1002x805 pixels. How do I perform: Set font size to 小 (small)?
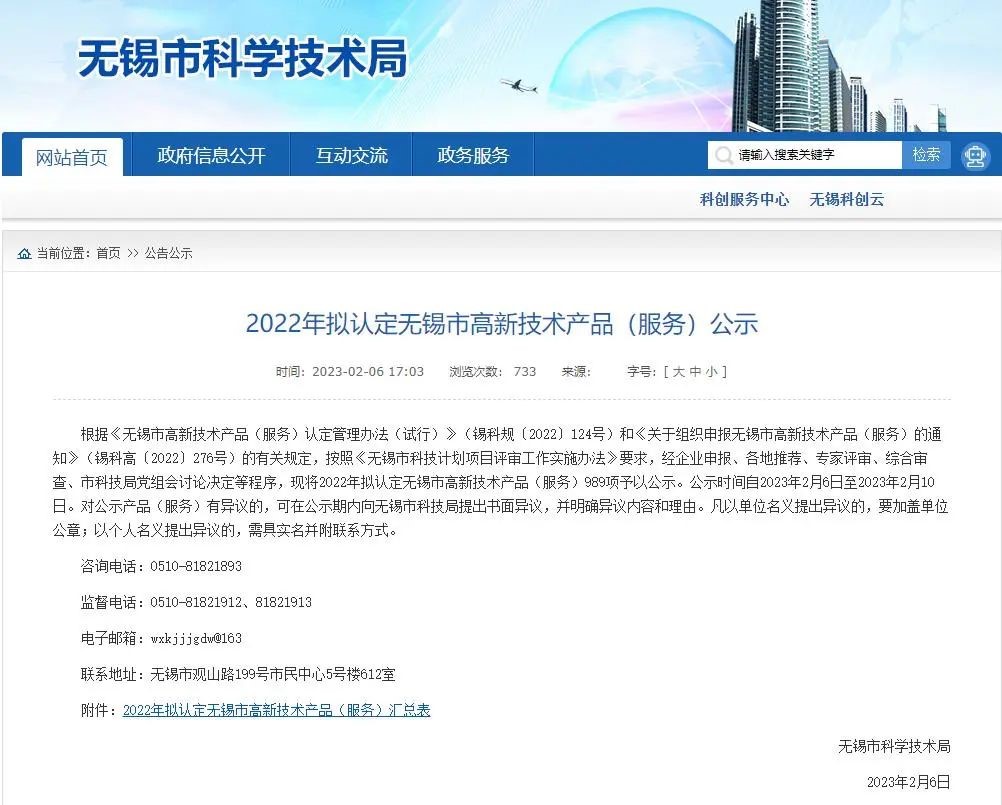pyautogui.click(x=710, y=372)
